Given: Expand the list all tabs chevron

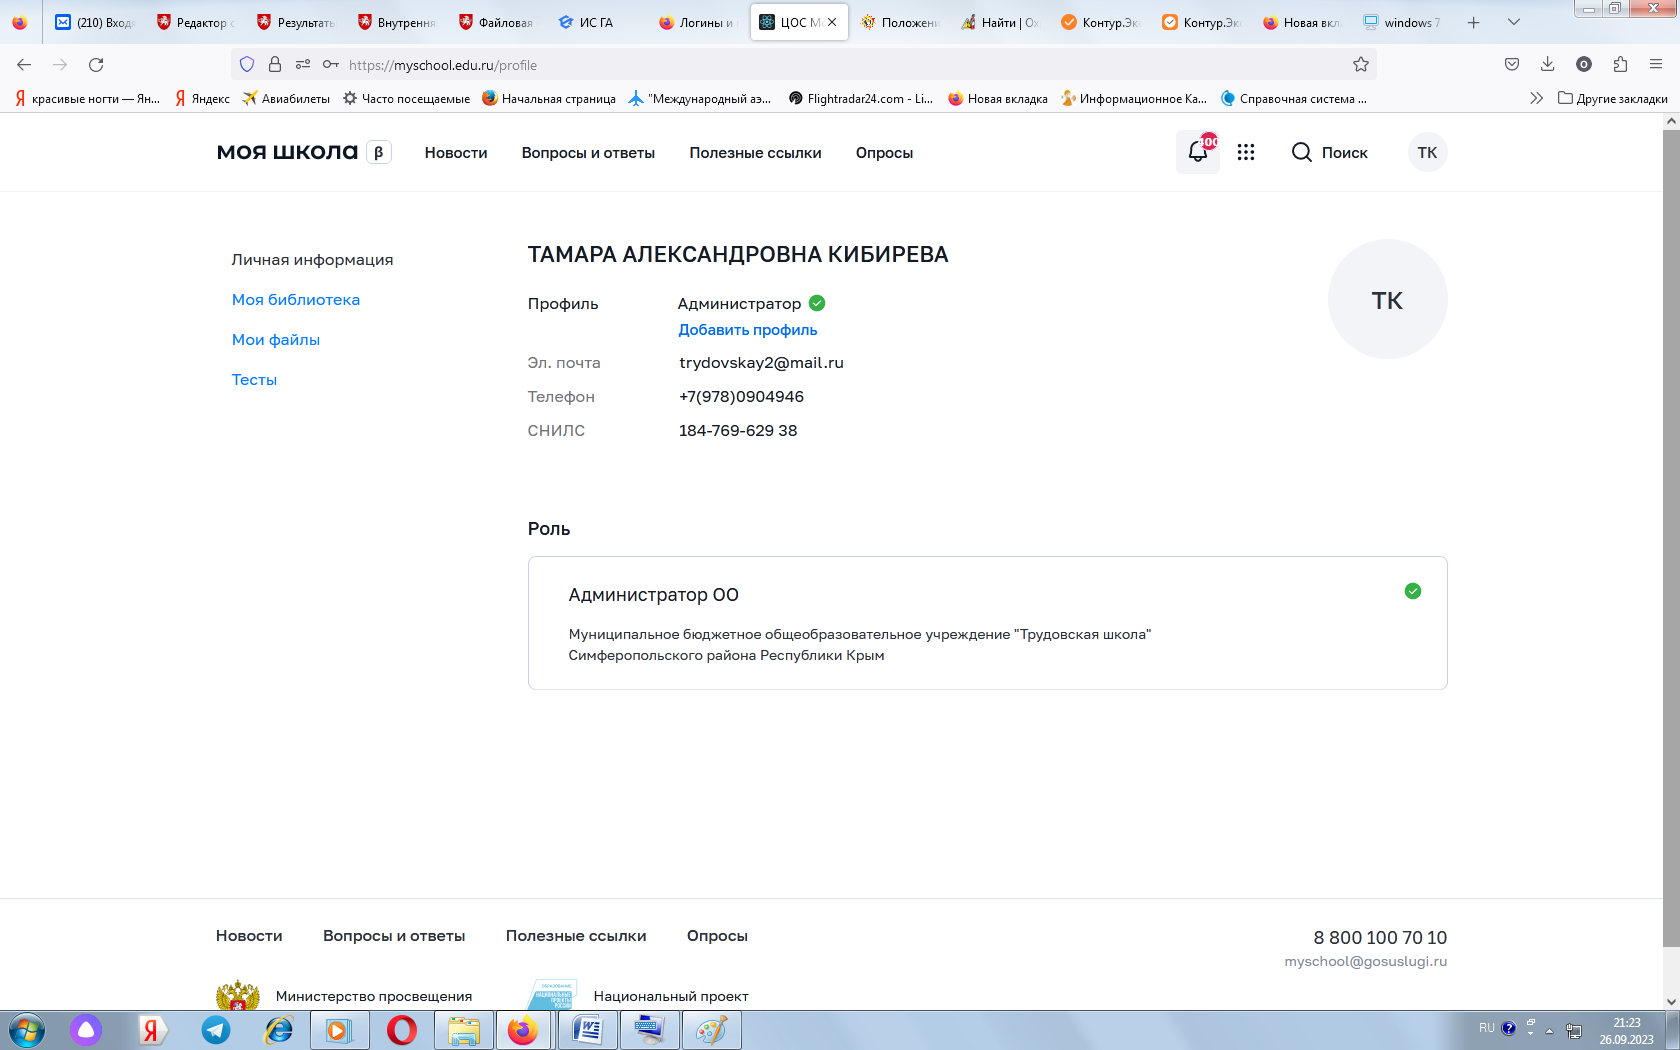Looking at the screenshot, I should point(1514,22).
